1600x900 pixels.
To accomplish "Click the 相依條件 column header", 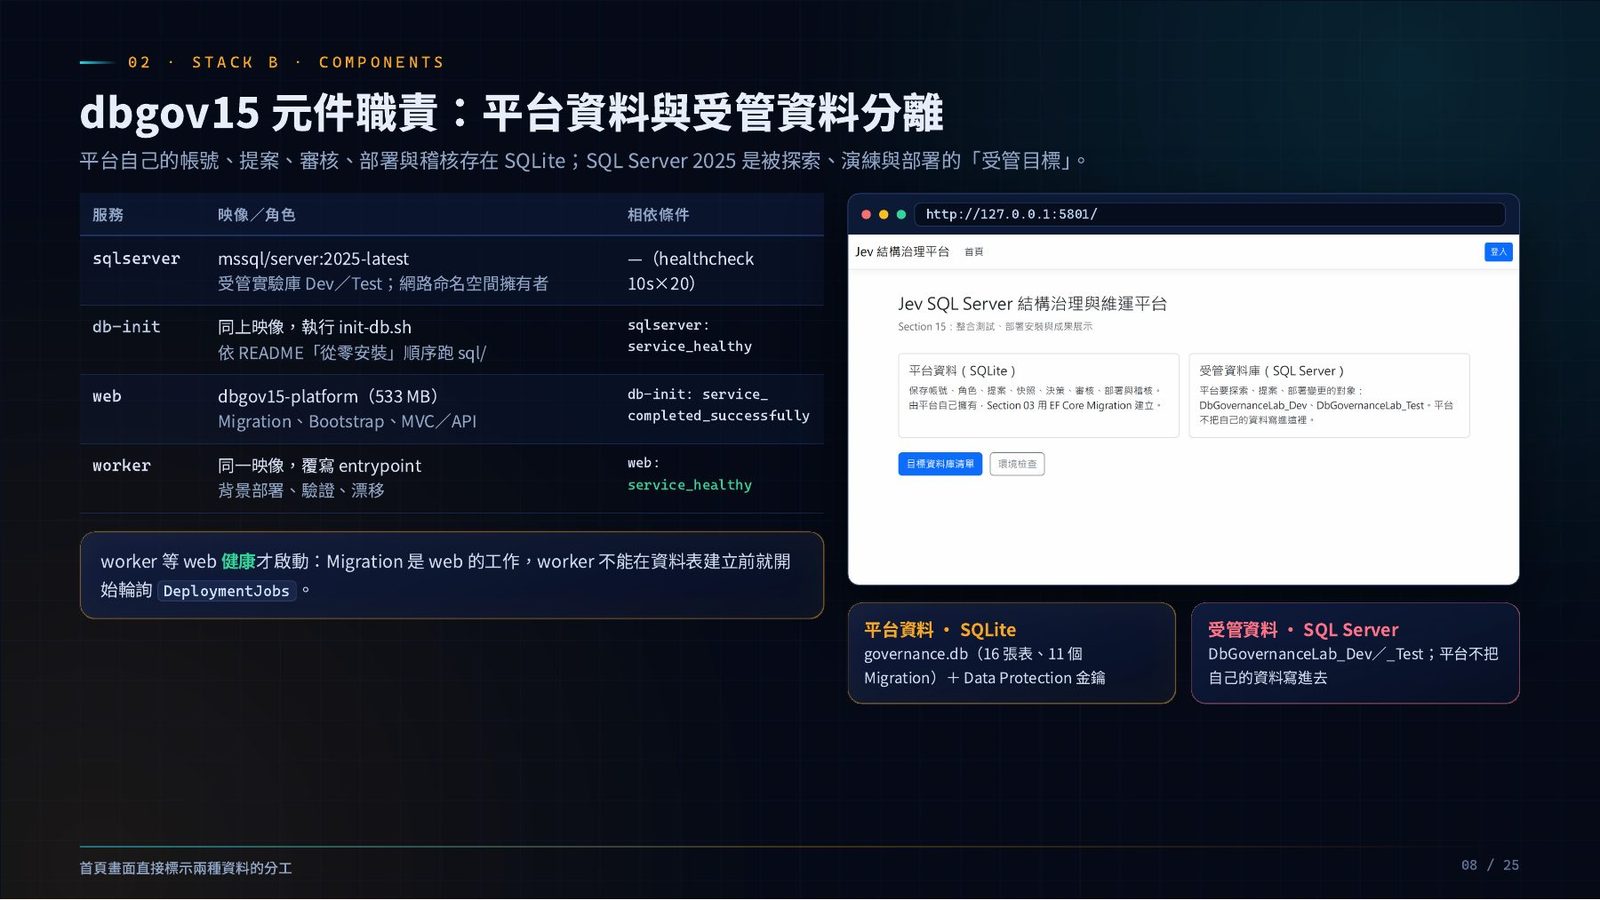I will pyautogui.click(x=658, y=215).
